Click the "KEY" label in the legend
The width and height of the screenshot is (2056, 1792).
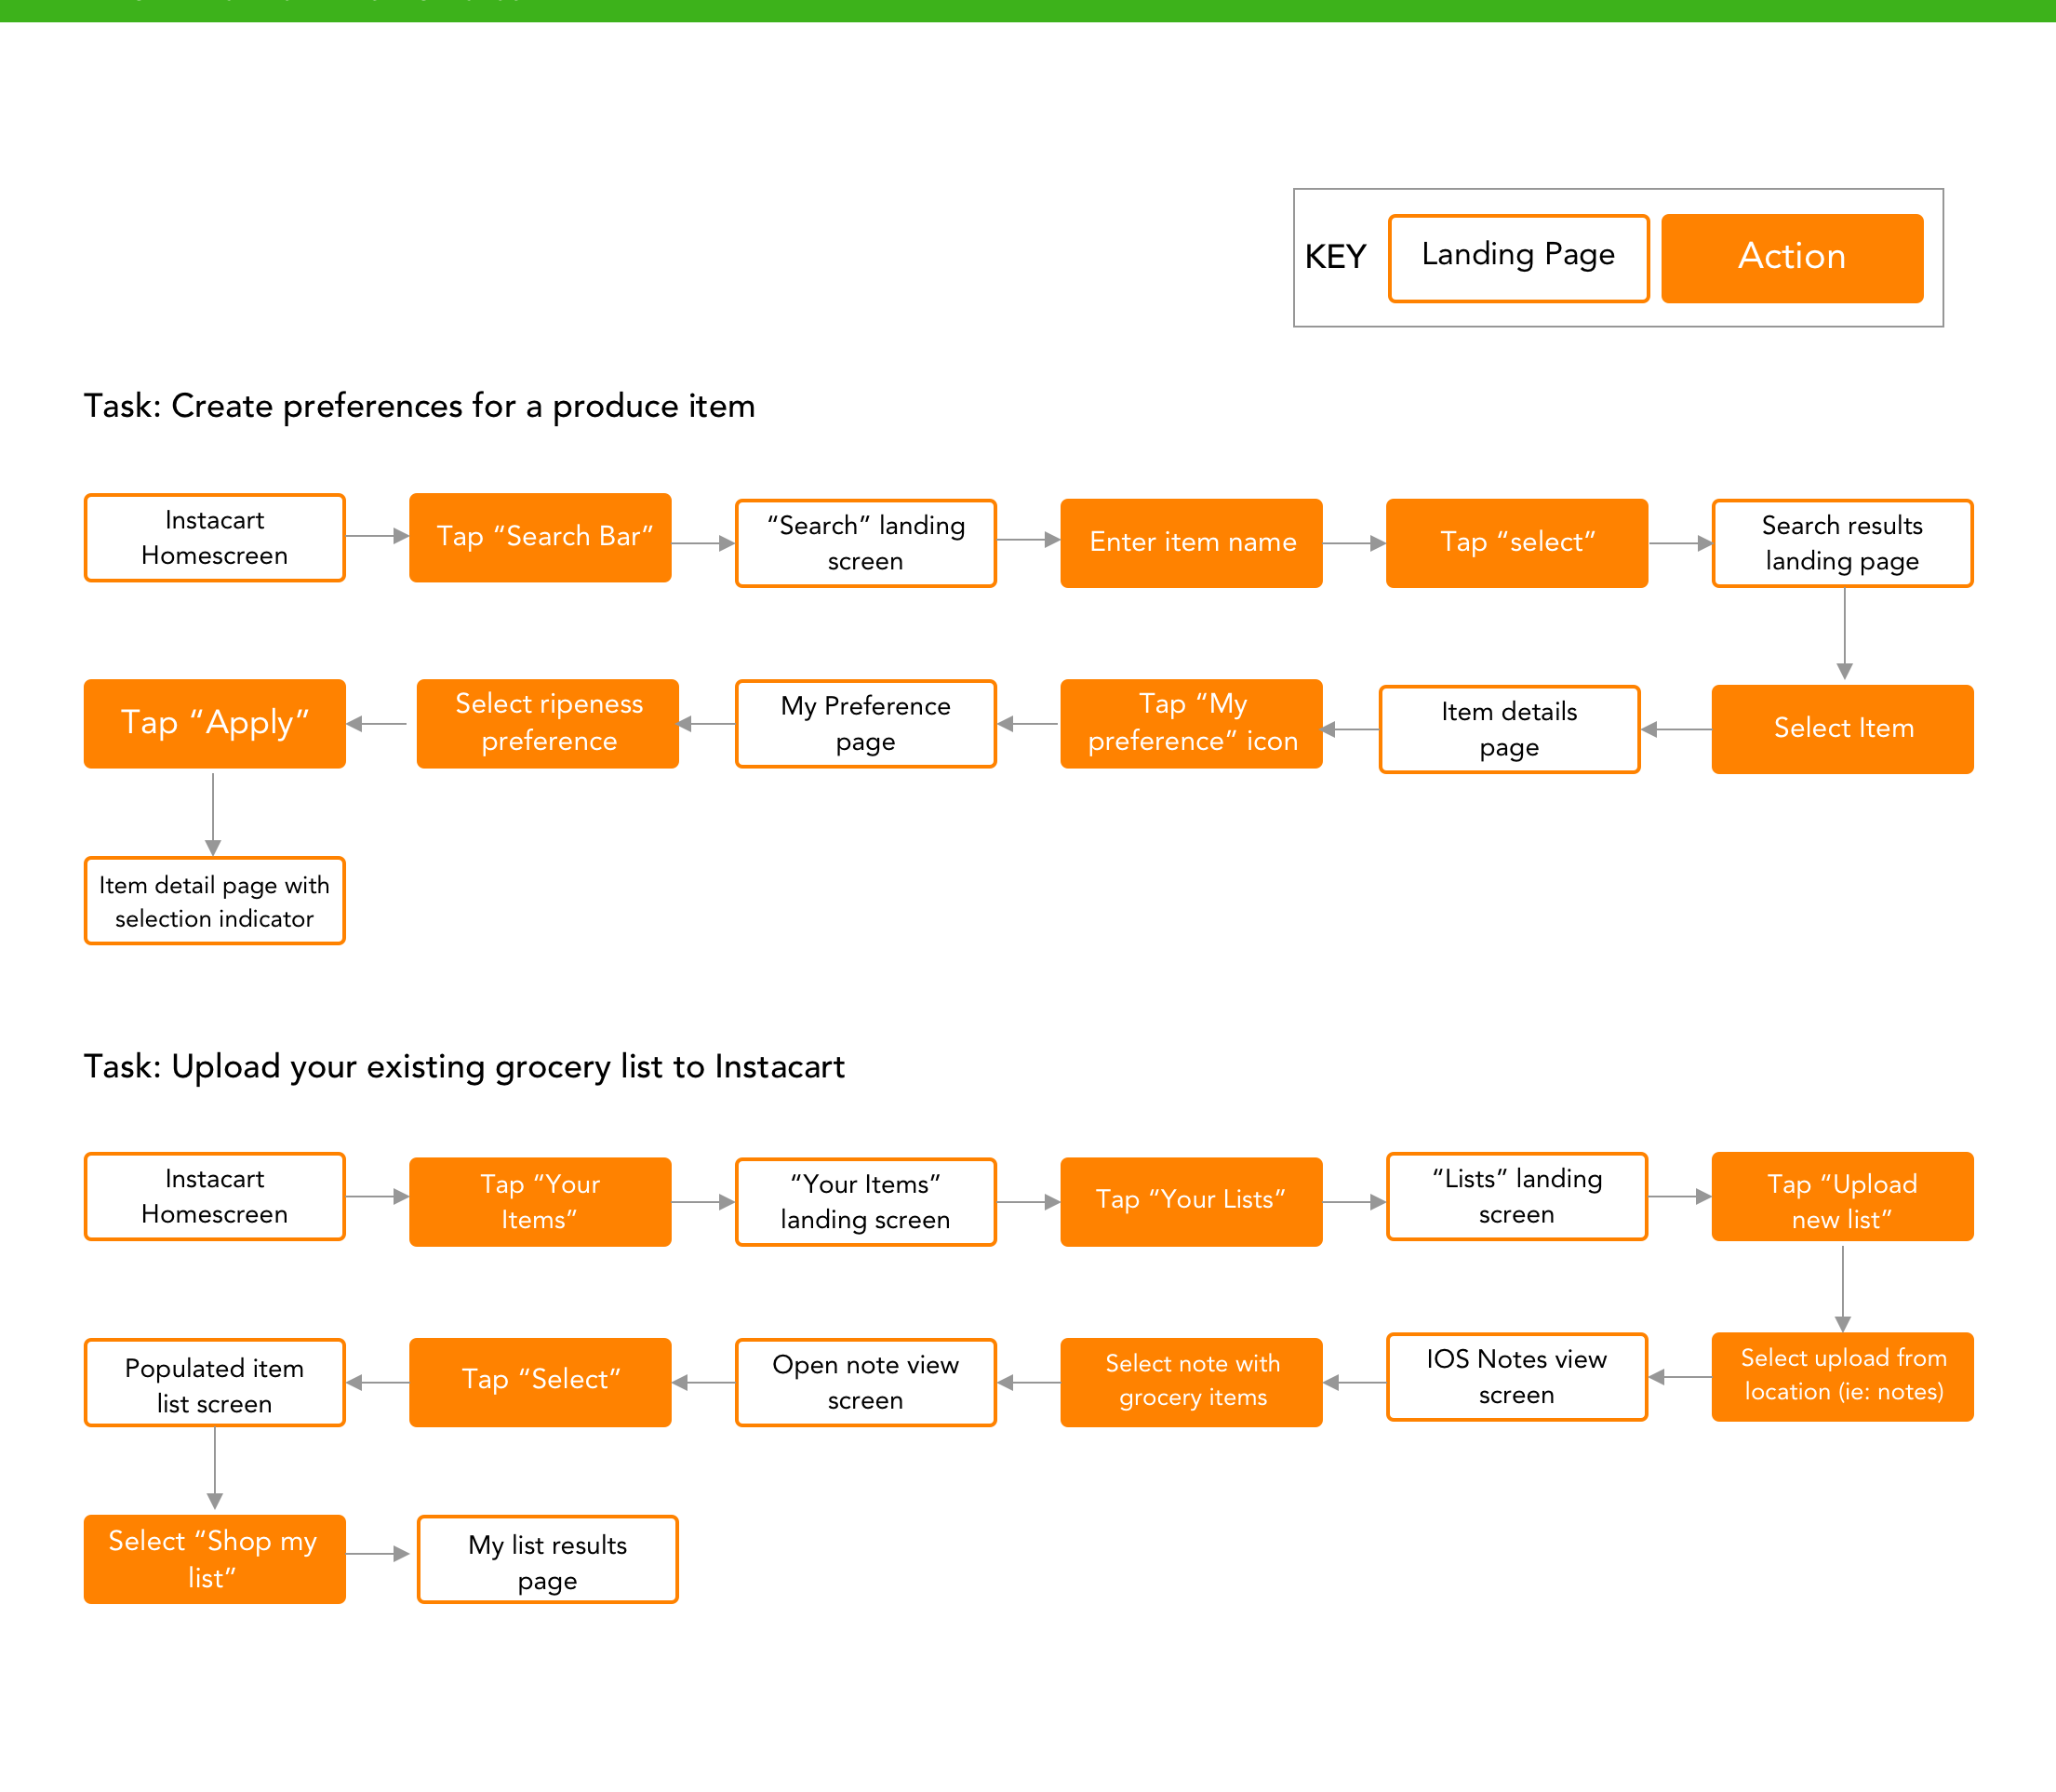coord(1335,257)
